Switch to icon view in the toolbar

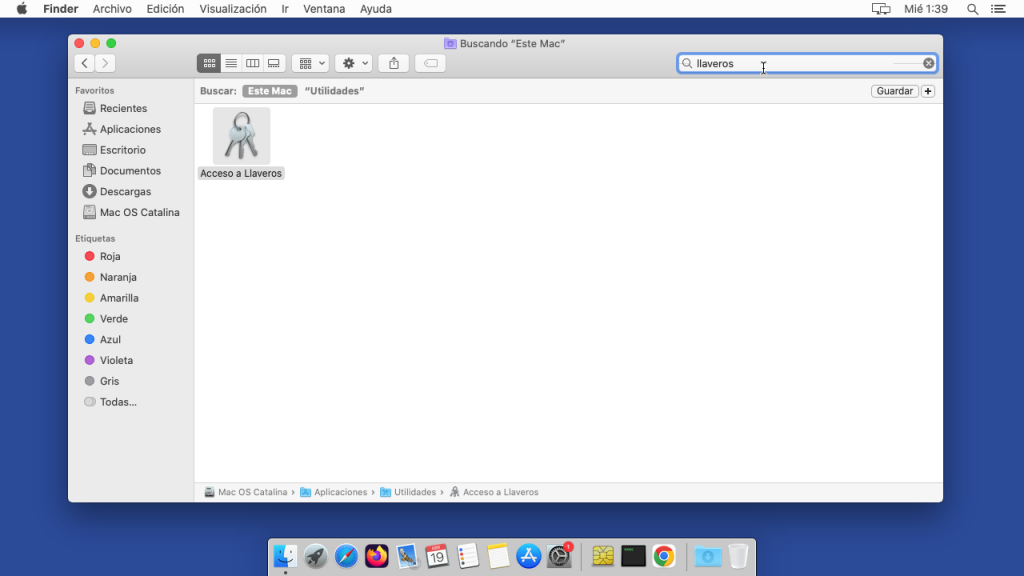(209, 63)
